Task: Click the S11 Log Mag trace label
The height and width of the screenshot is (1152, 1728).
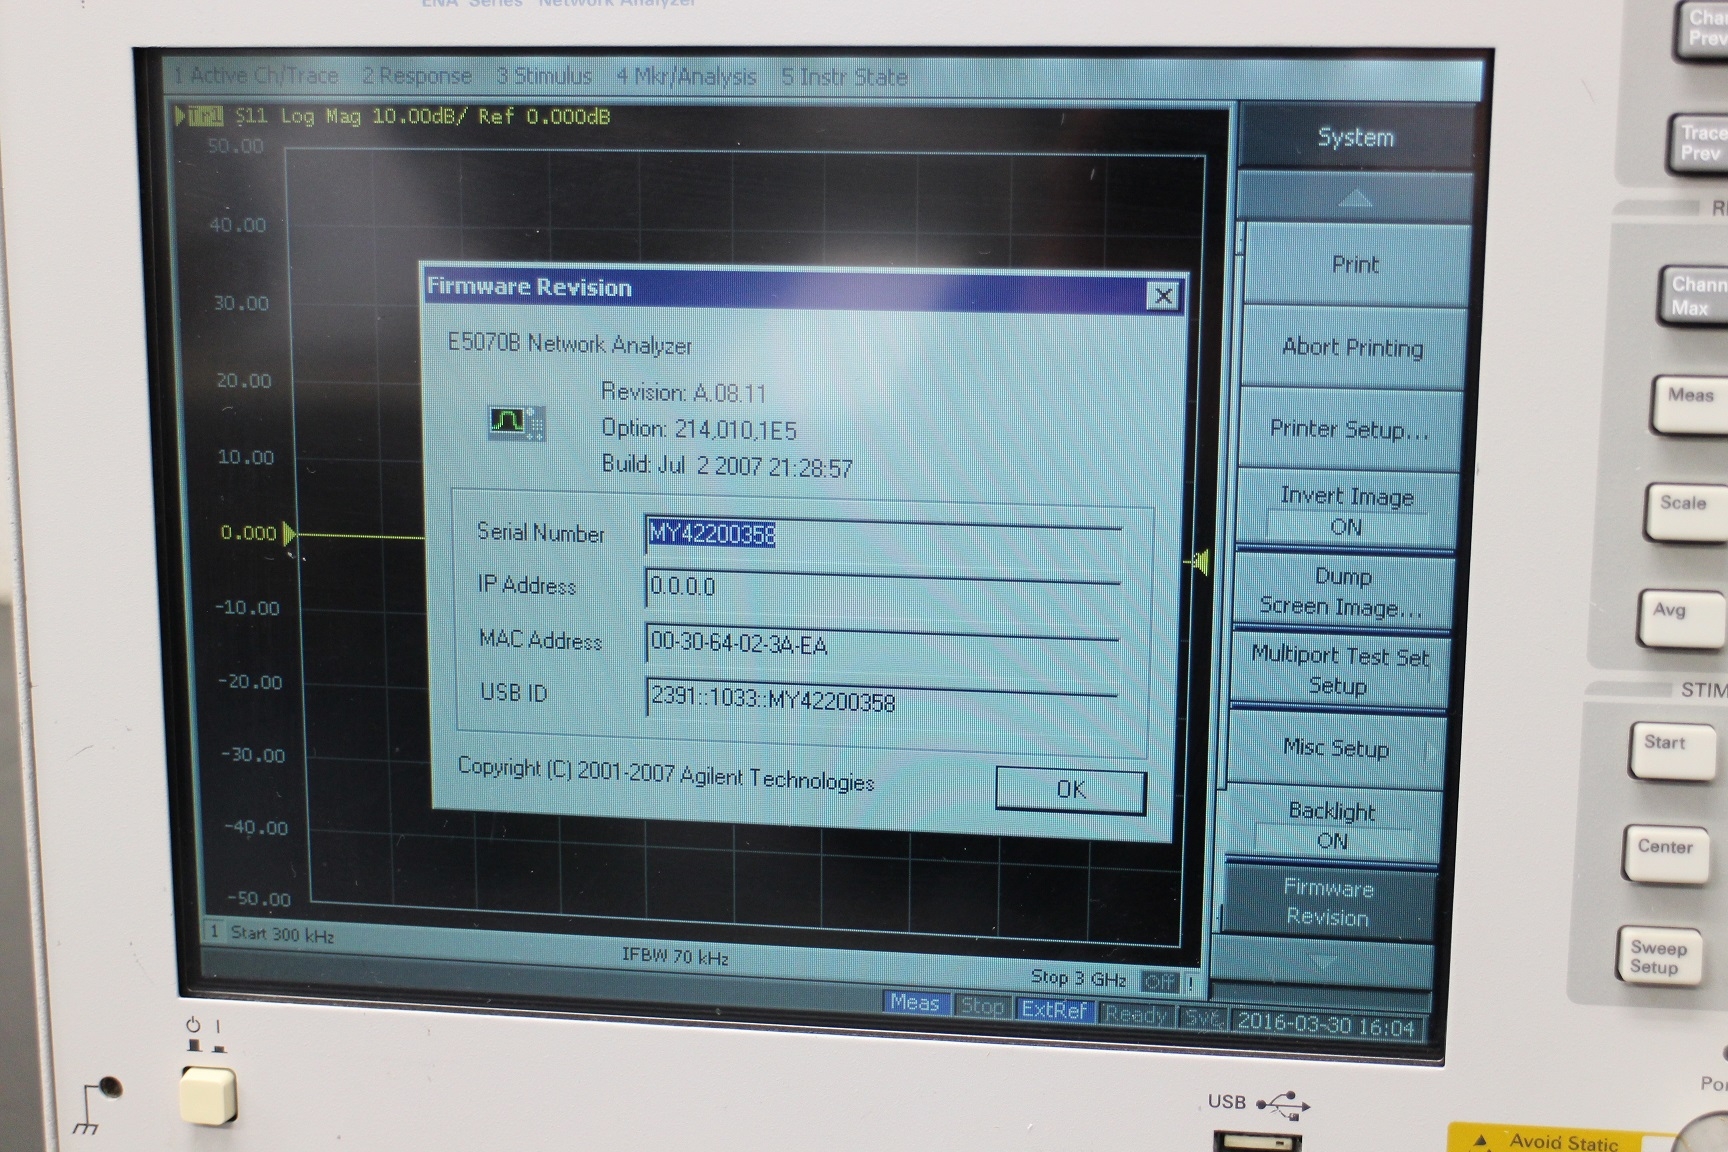Action: click(x=422, y=117)
